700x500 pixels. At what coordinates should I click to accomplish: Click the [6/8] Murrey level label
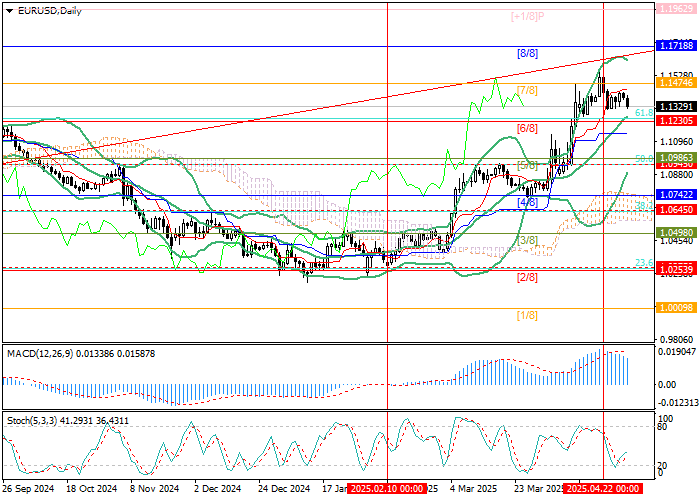coord(528,129)
